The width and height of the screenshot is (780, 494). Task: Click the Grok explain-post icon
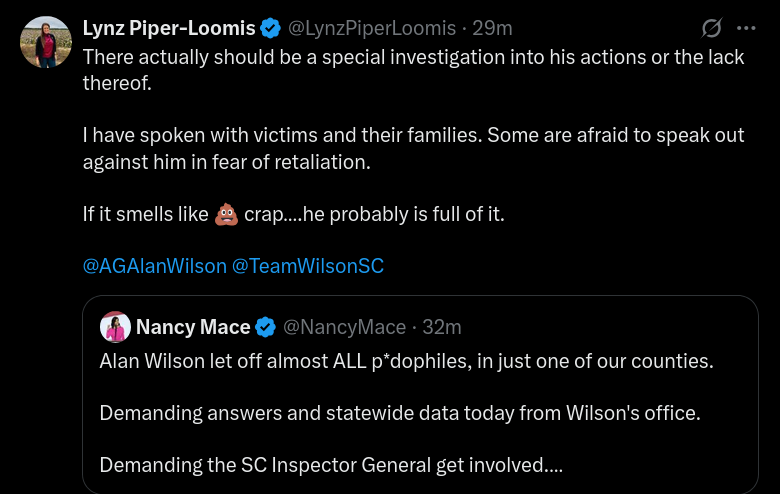point(712,28)
